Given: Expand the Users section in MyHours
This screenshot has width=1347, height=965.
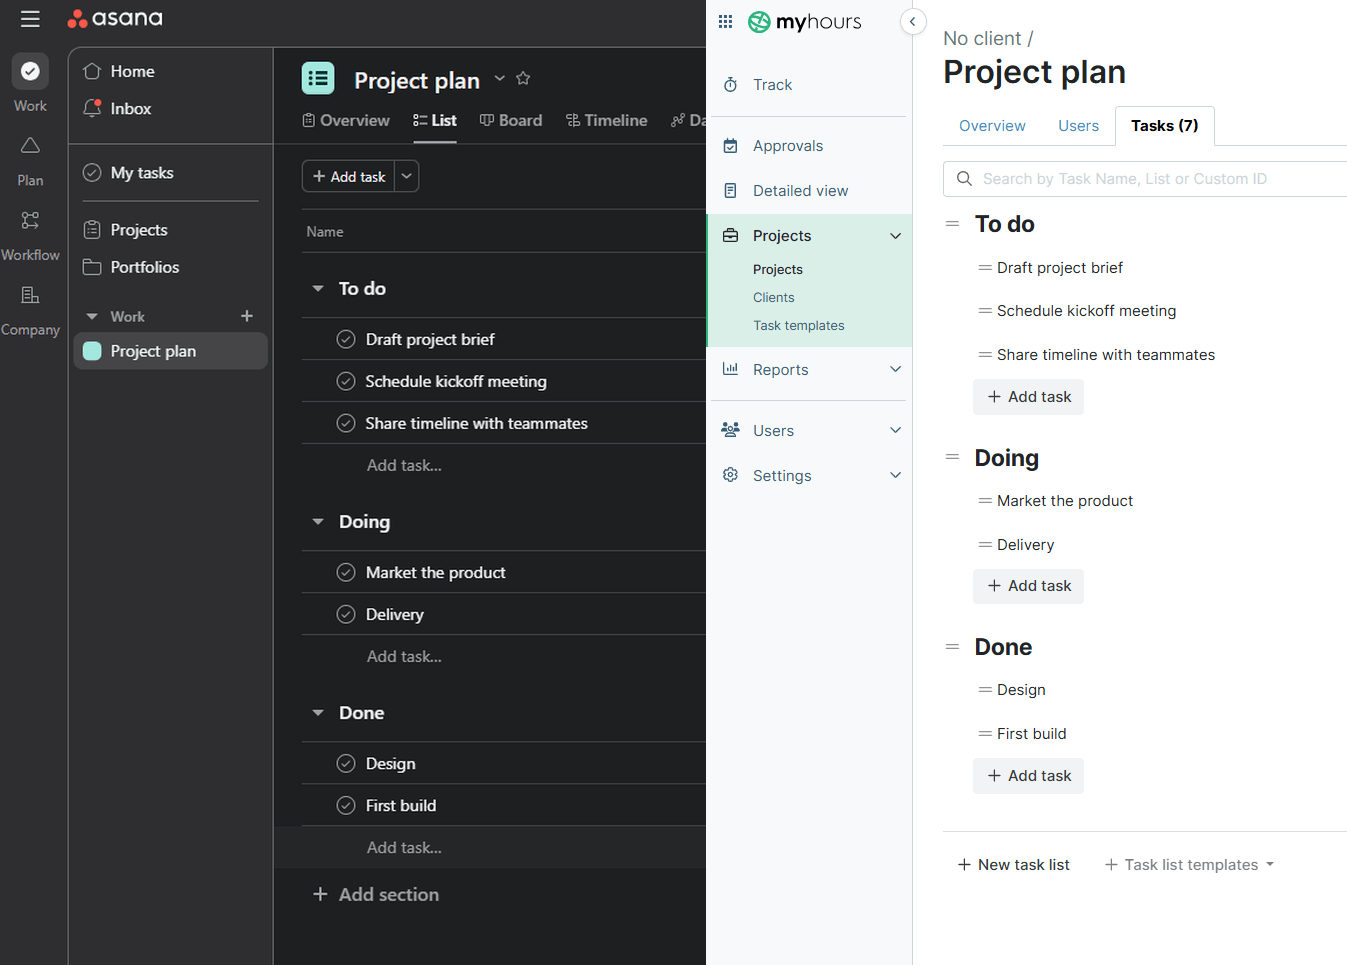Looking at the screenshot, I should [897, 430].
